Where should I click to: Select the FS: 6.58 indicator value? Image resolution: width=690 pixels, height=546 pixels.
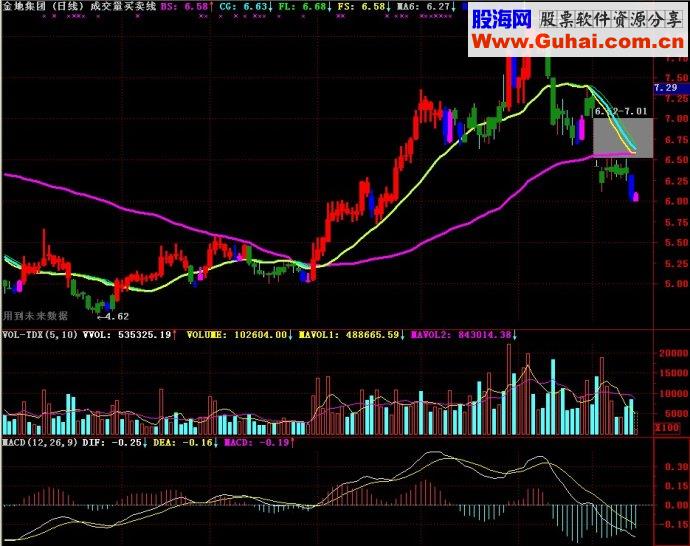[361, 7]
